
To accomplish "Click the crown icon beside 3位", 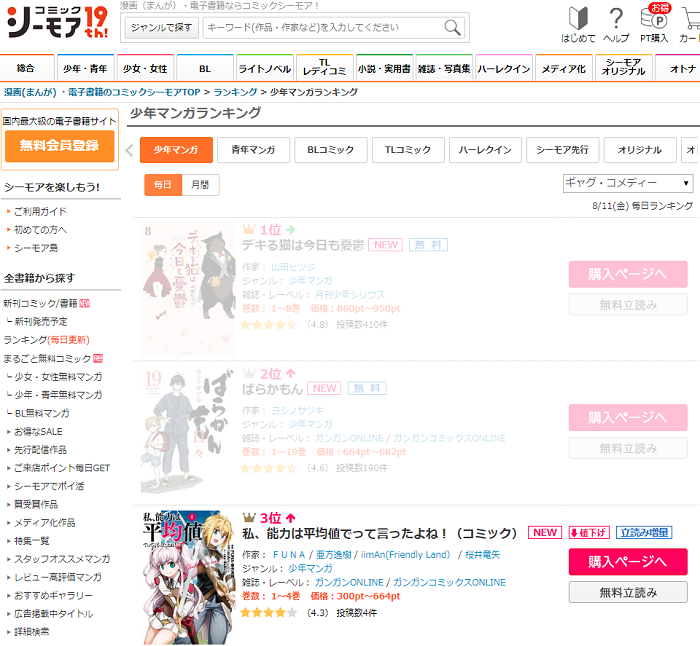I will [x=249, y=518].
